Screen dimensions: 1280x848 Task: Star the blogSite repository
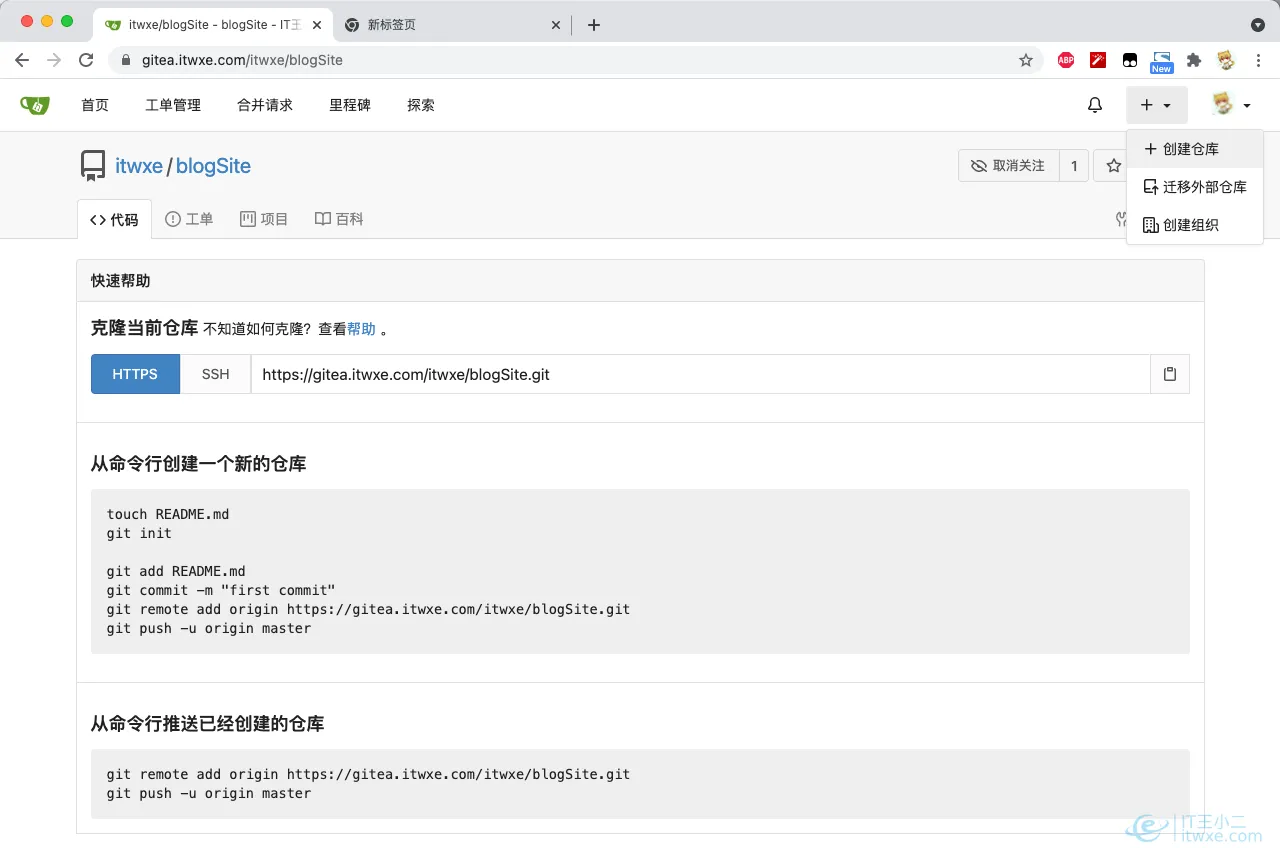click(x=1114, y=166)
